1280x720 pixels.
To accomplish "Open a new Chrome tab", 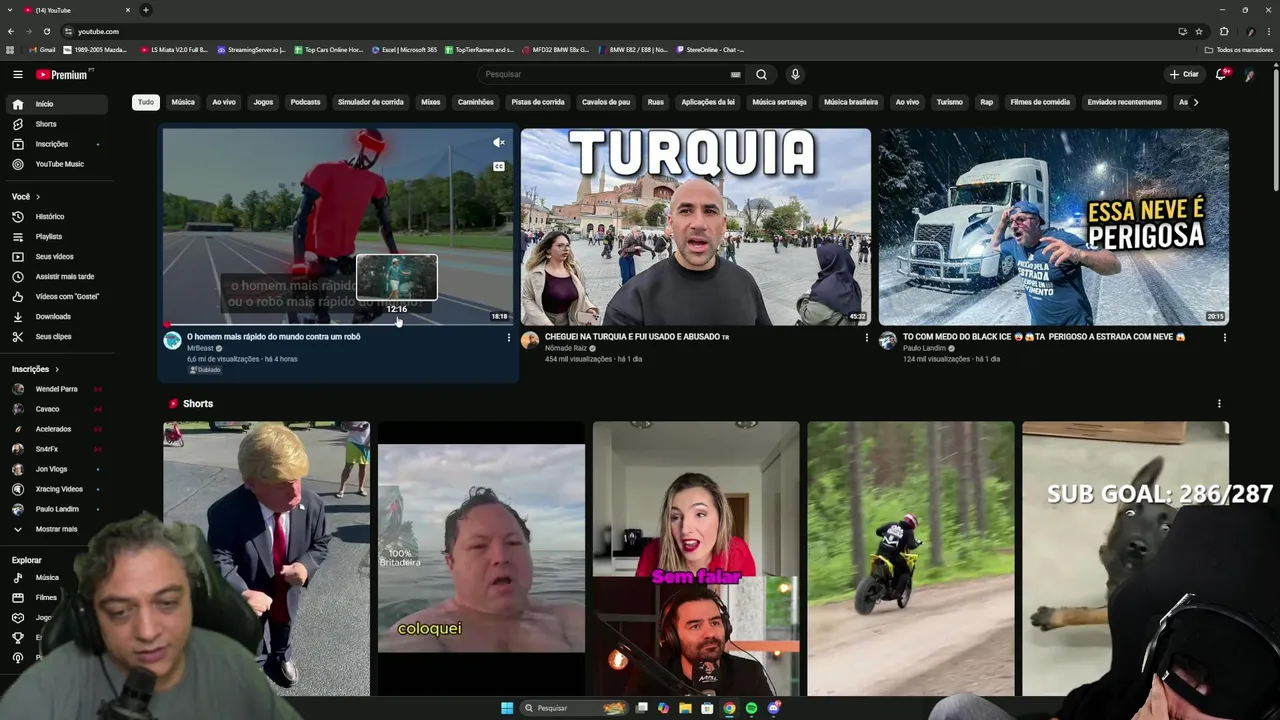I will pyautogui.click(x=145, y=10).
